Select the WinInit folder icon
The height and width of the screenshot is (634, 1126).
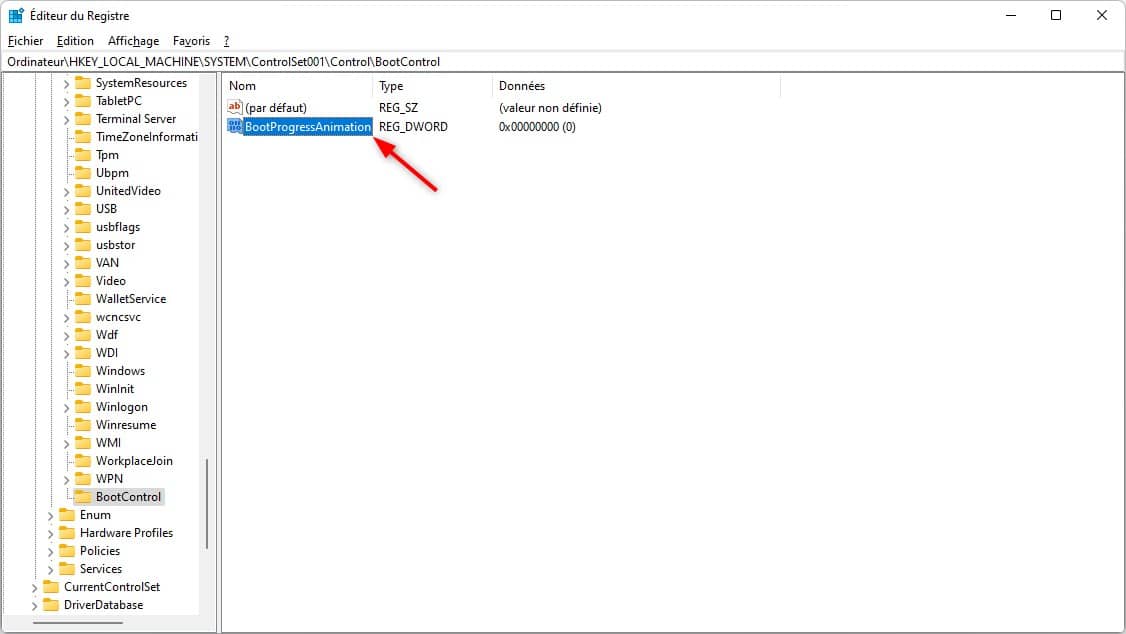coord(83,388)
